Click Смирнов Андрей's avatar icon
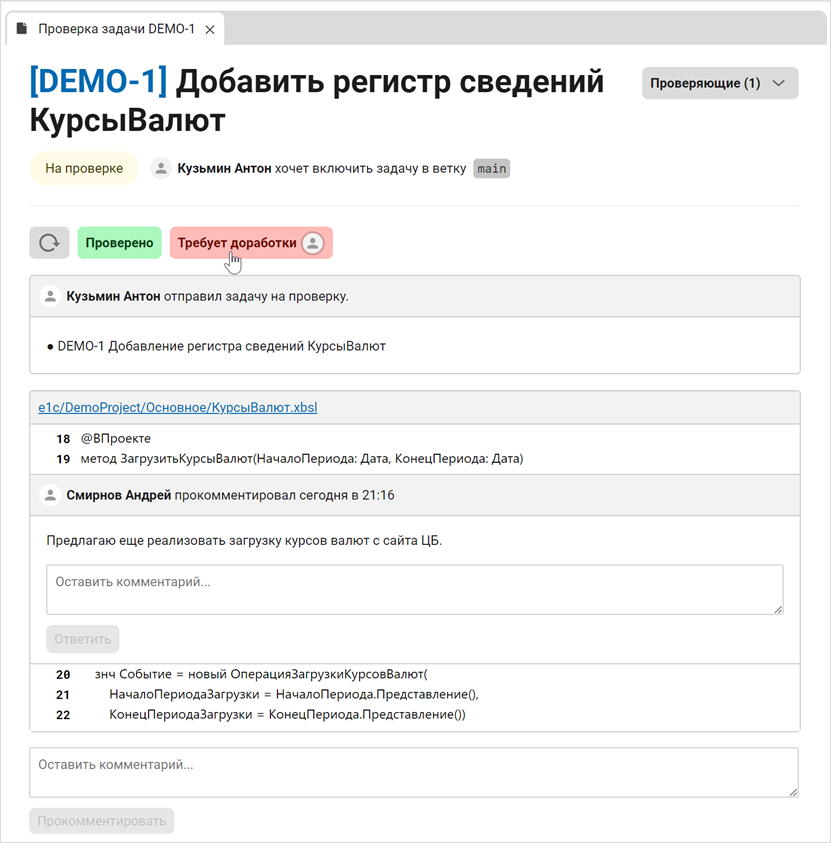Screen dimensions: 831x843 tap(50, 495)
